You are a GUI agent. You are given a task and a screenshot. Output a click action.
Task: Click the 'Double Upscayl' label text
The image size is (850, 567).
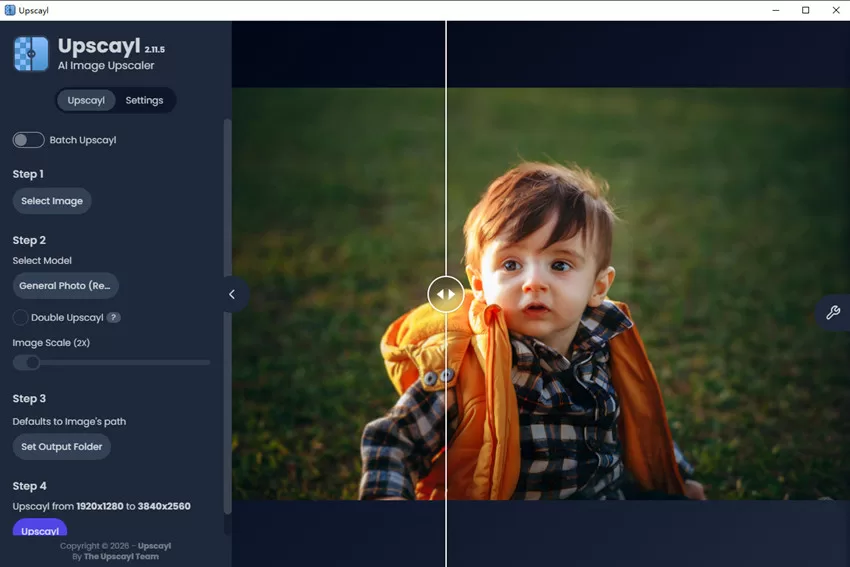[x=67, y=318]
